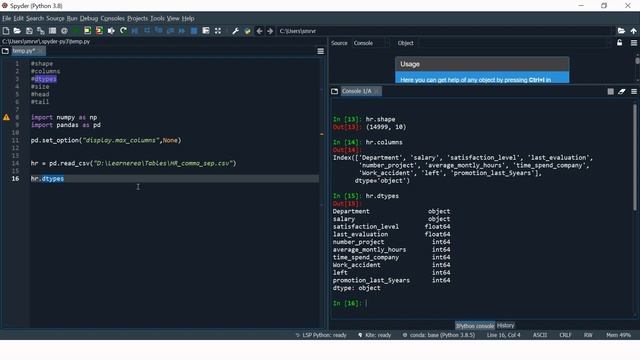The width and height of the screenshot is (640, 360).
Task: Click the ASCII encoding status entry
Action: click(x=540, y=335)
